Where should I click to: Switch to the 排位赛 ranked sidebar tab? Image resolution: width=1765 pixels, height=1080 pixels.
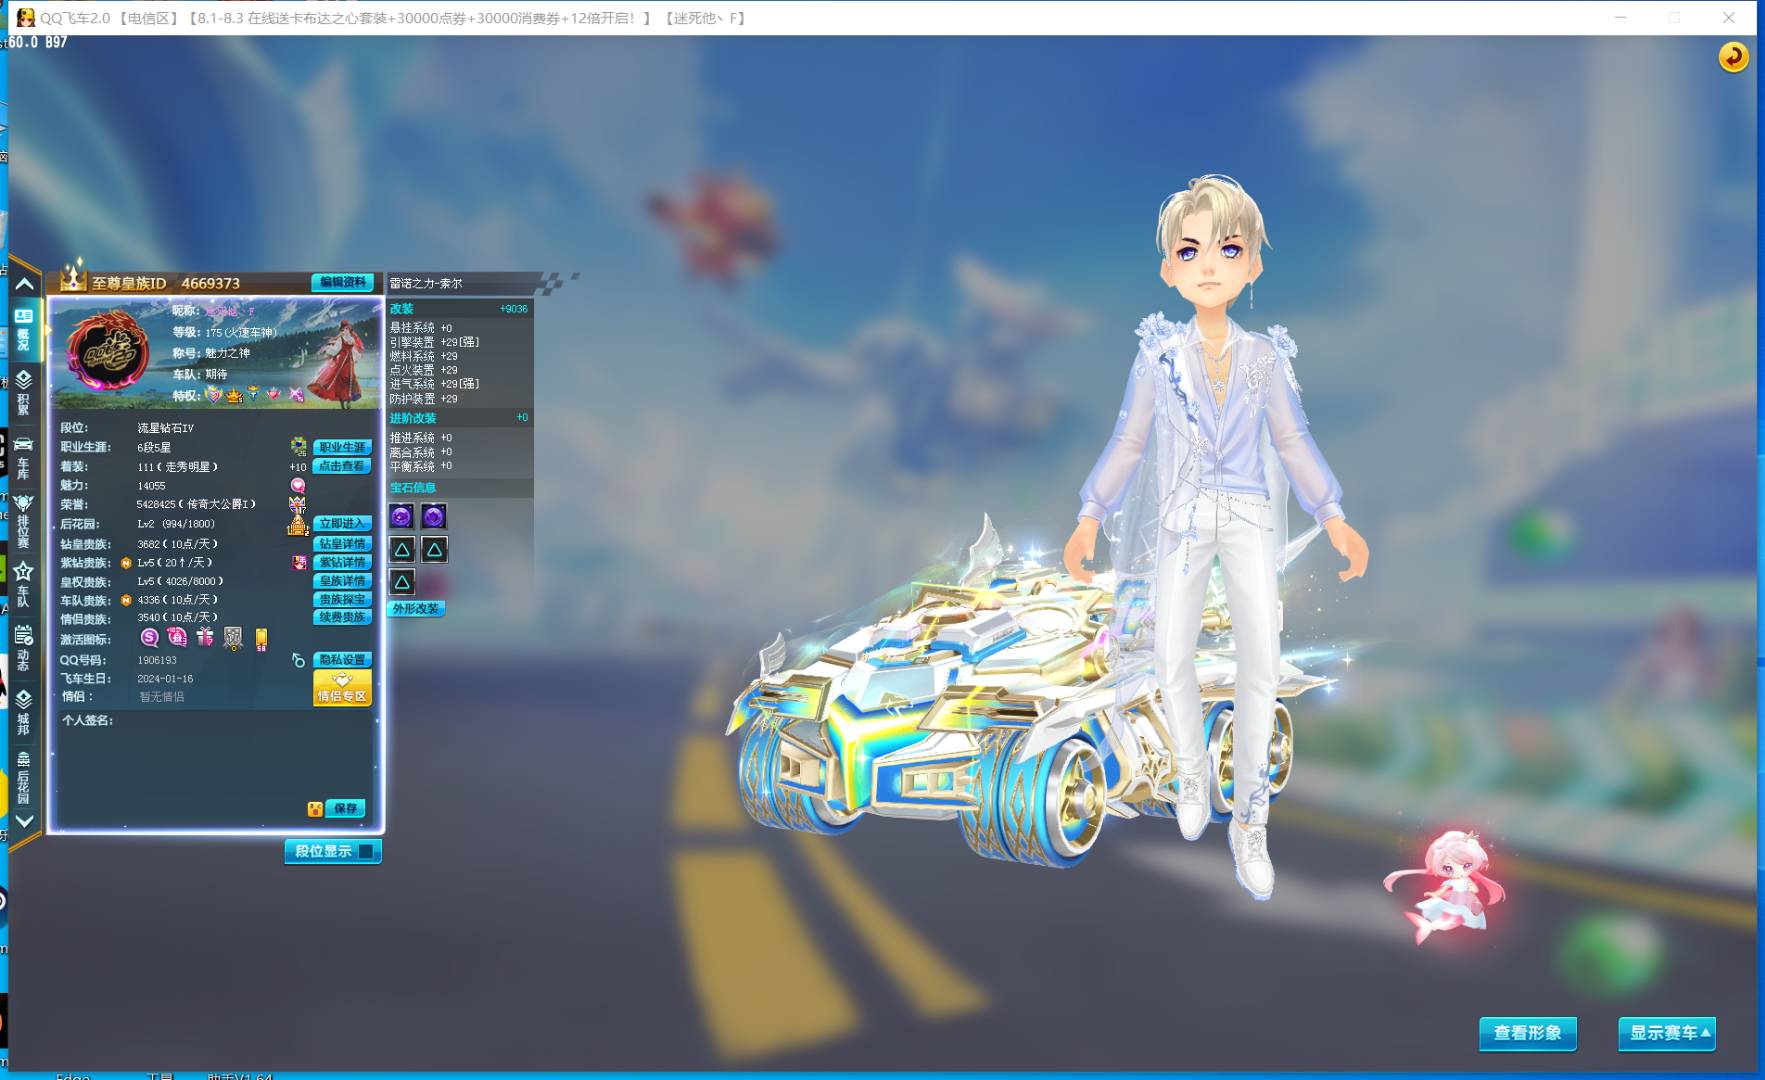[23, 519]
